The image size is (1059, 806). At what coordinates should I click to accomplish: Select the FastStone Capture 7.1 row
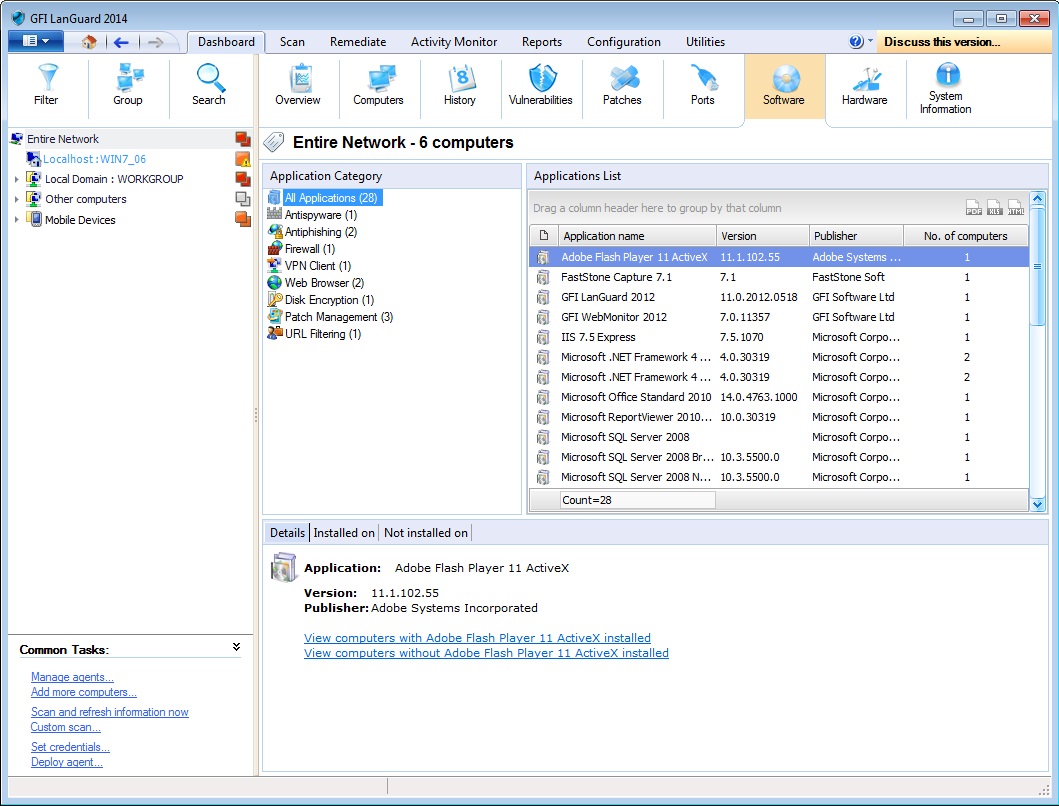(x=779, y=277)
